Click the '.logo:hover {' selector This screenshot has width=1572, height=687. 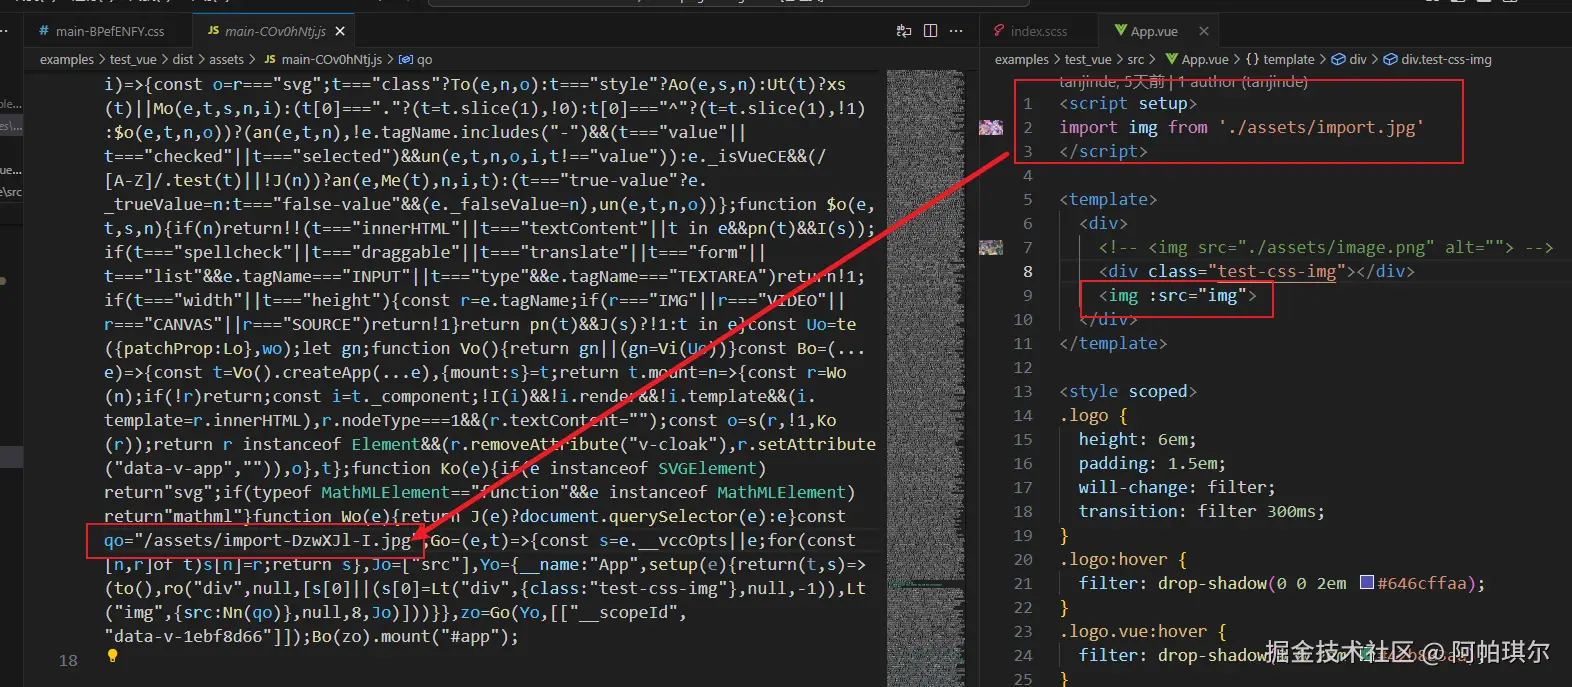coord(1123,559)
